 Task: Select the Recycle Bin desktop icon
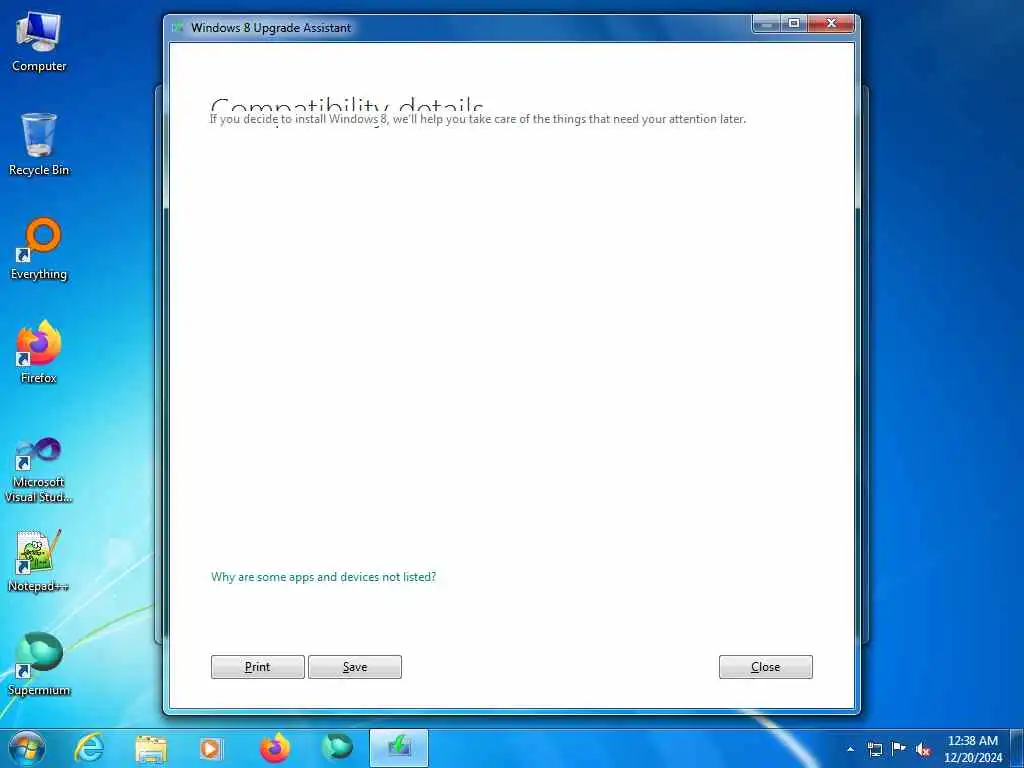click(x=39, y=145)
